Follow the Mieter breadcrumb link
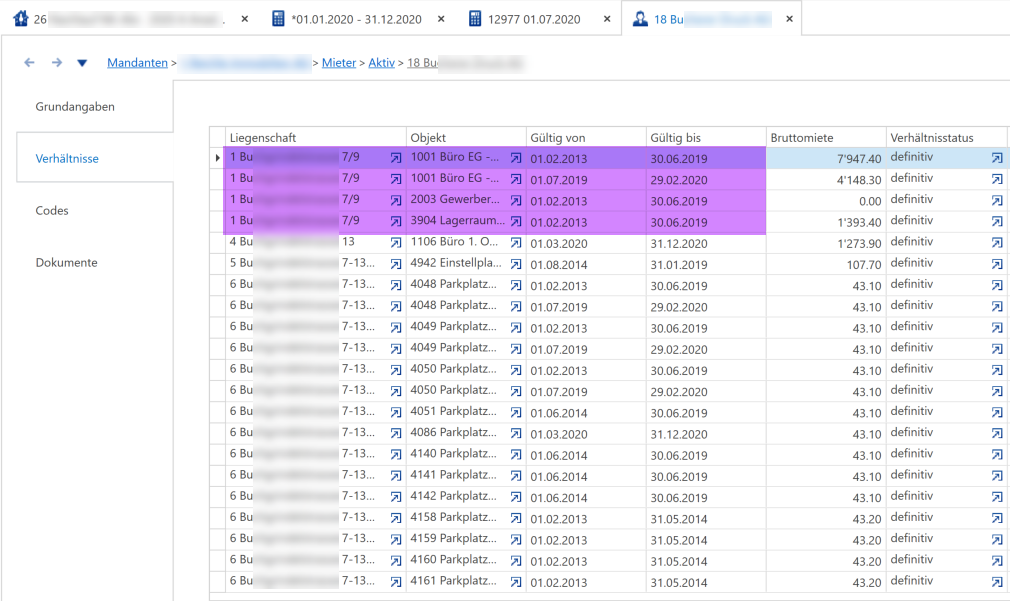The width and height of the screenshot is (1010, 601). (339, 62)
